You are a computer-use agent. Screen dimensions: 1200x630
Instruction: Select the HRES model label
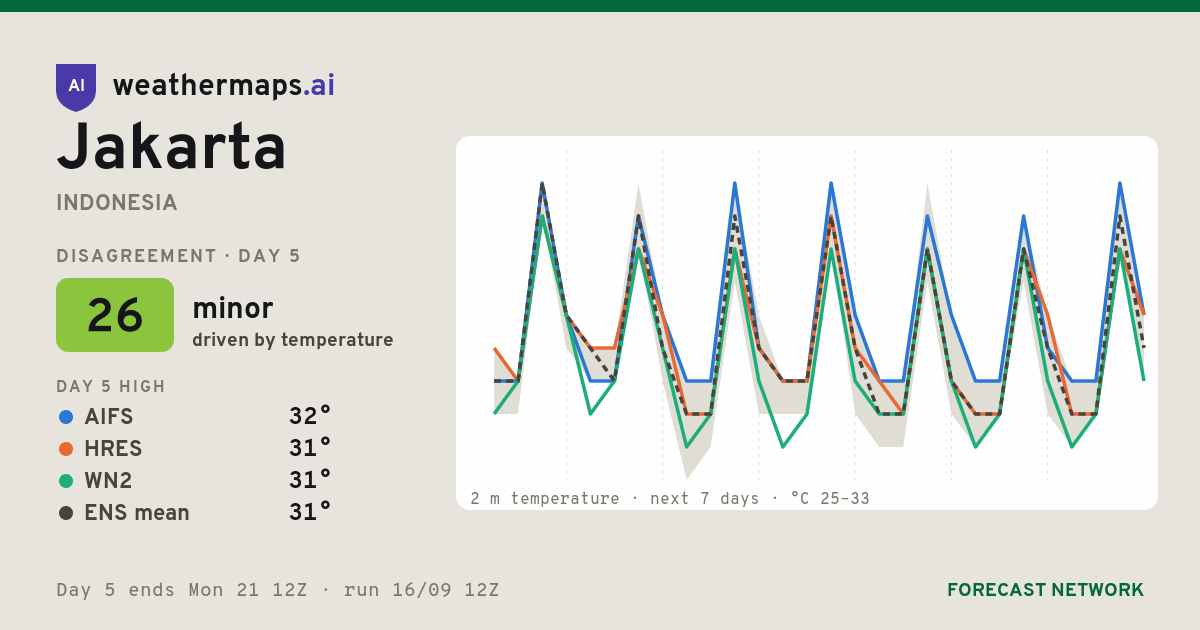(113, 449)
